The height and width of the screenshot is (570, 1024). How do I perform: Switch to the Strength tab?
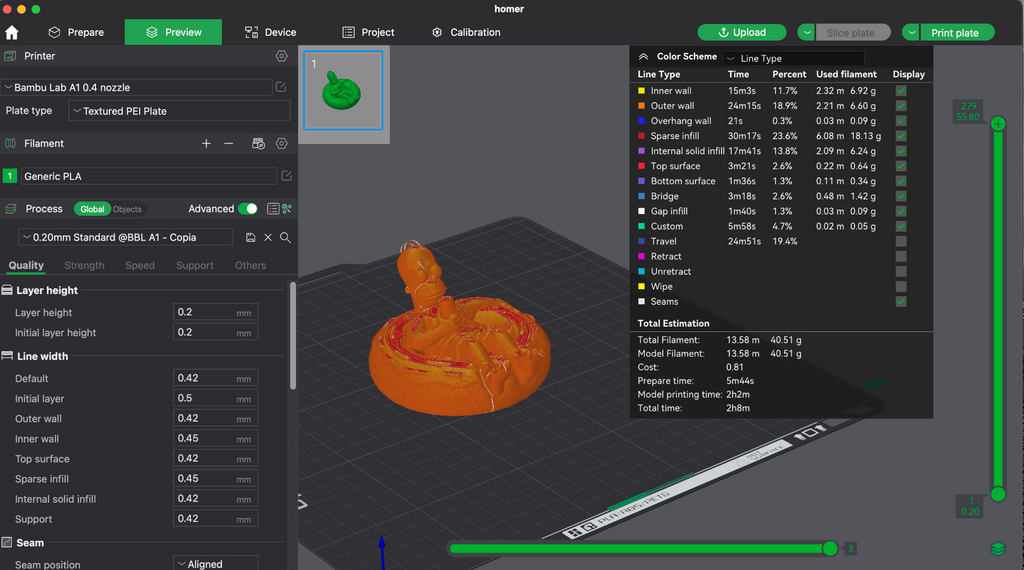tap(84, 265)
